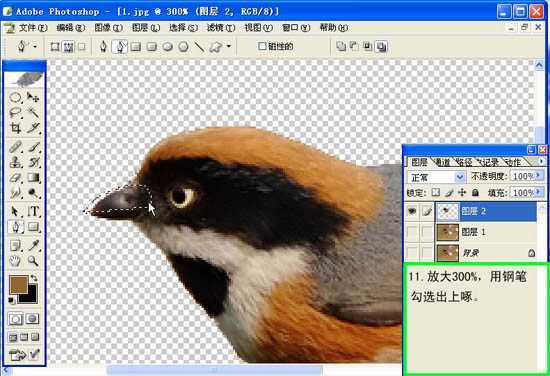The height and width of the screenshot is (376, 550).
Task: Switch to Quick Mask mode
Action: (32, 318)
